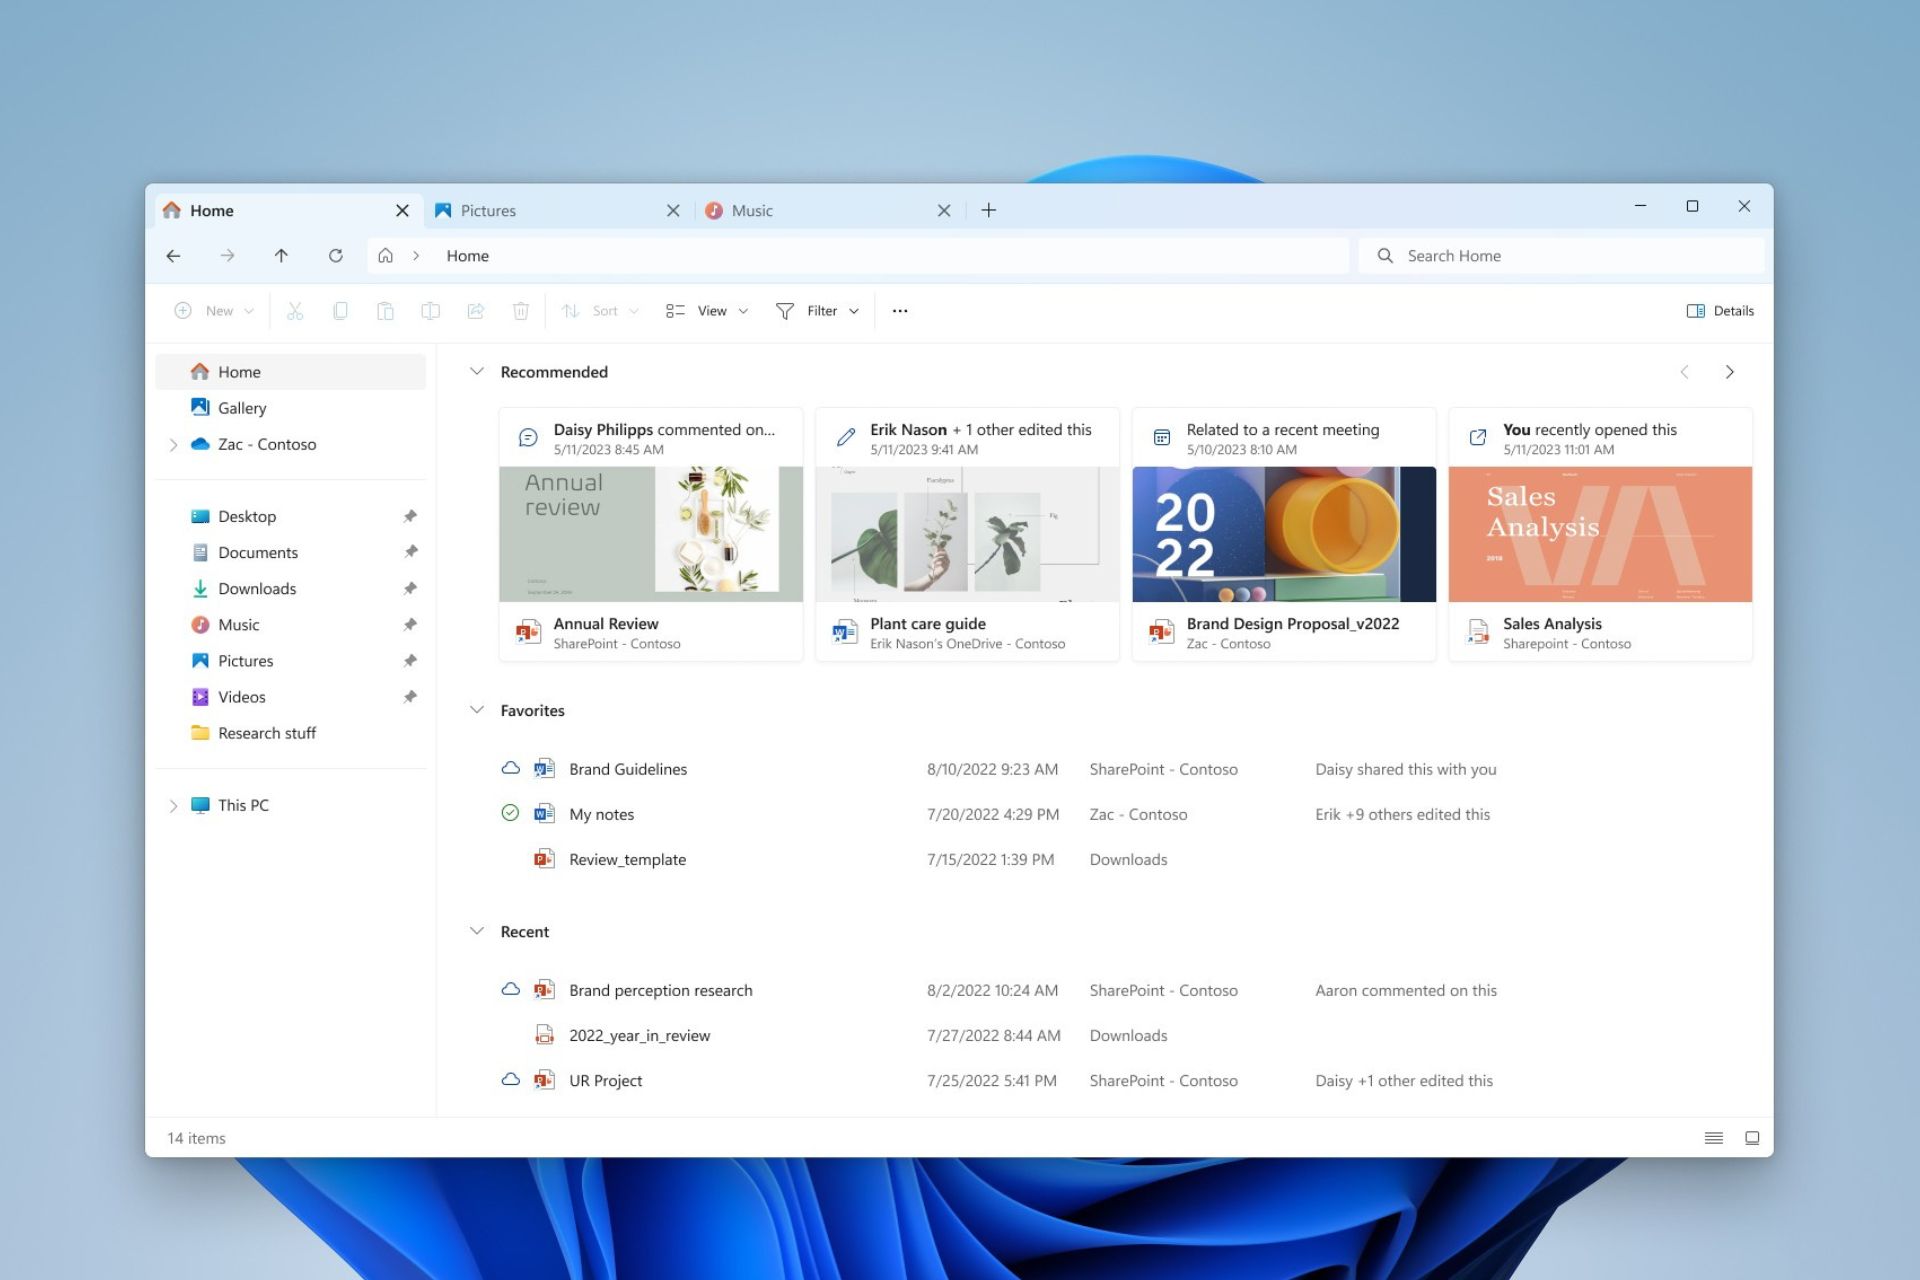Click the Up directory arrow
Image resolution: width=1920 pixels, height=1280 pixels.
tap(281, 256)
